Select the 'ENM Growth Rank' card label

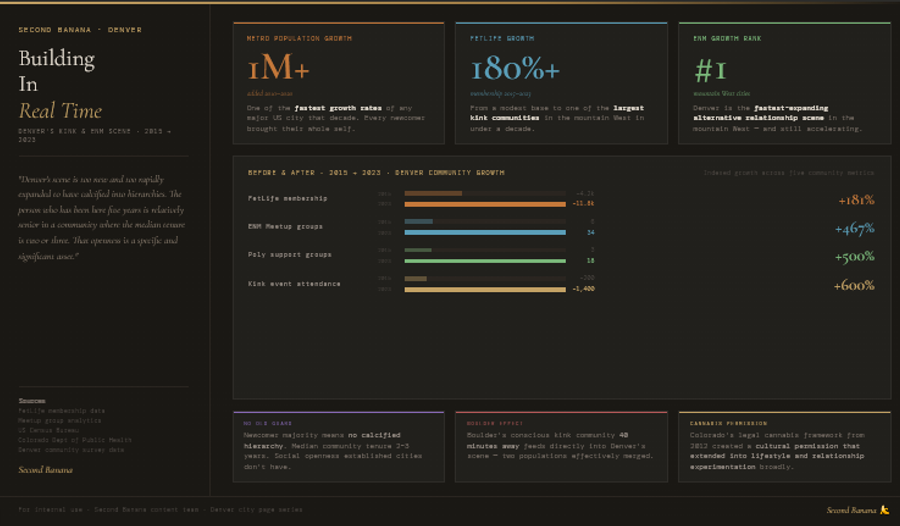point(727,38)
